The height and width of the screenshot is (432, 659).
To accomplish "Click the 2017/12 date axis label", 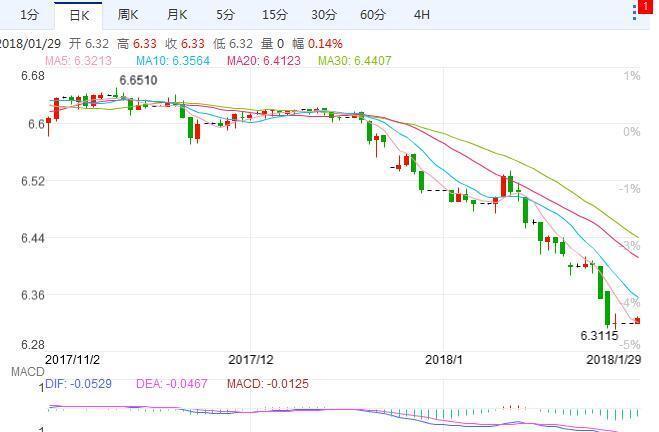I will tap(250, 360).
